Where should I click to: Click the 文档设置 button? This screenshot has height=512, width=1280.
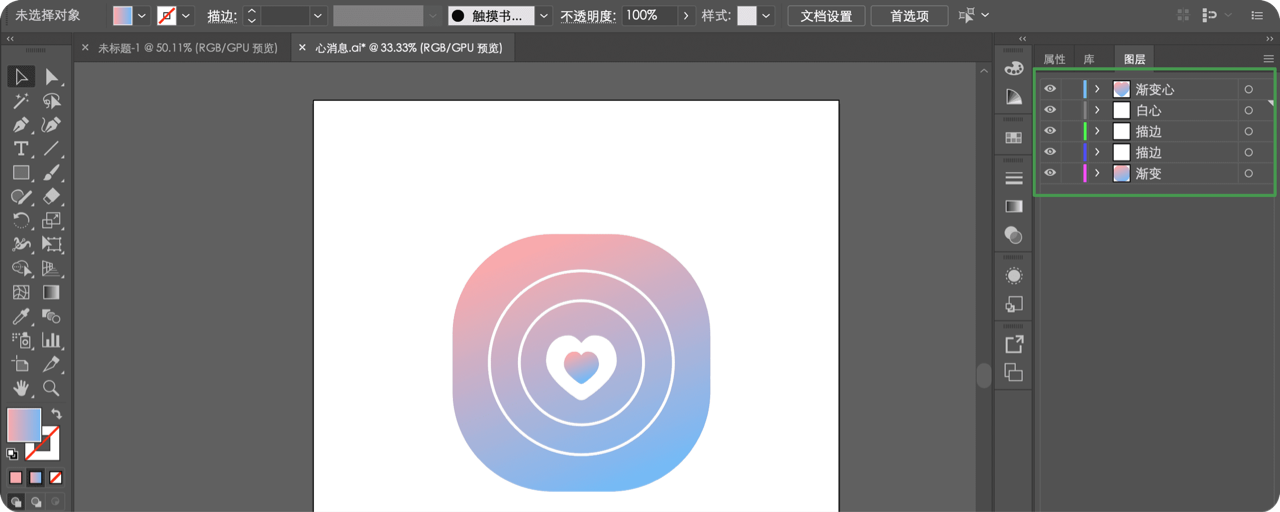826,16
